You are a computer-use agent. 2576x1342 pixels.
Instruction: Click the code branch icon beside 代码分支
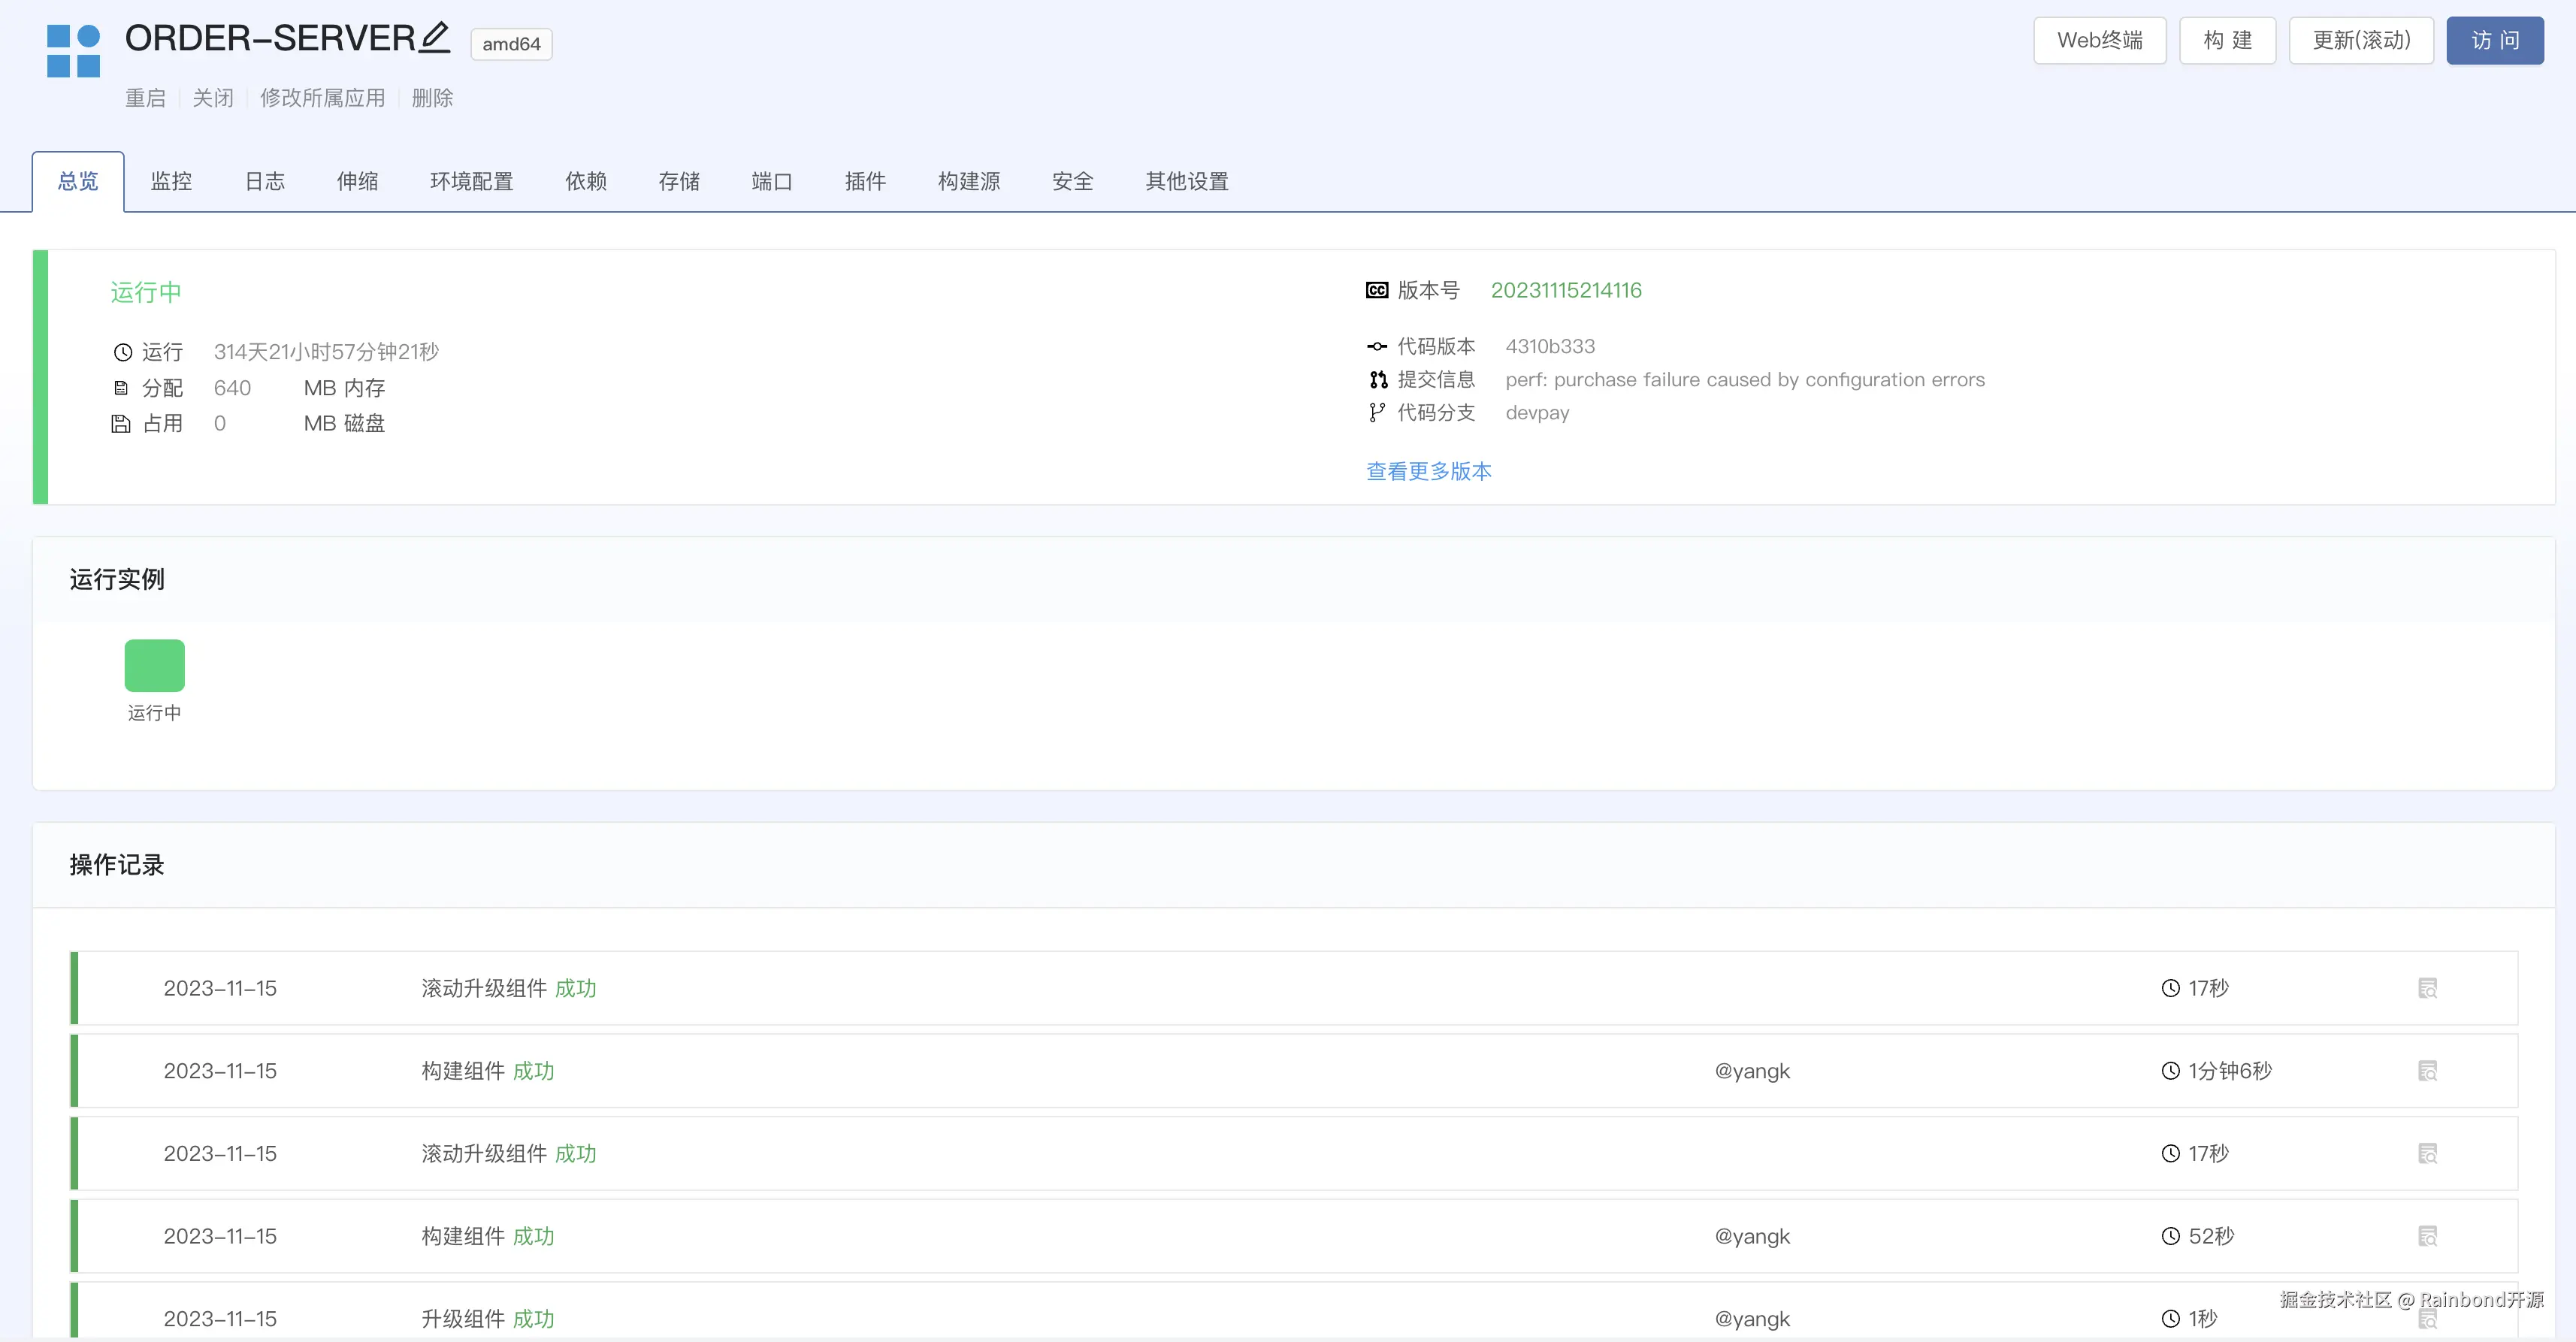pyautogui.click(x=1377, y=412)
